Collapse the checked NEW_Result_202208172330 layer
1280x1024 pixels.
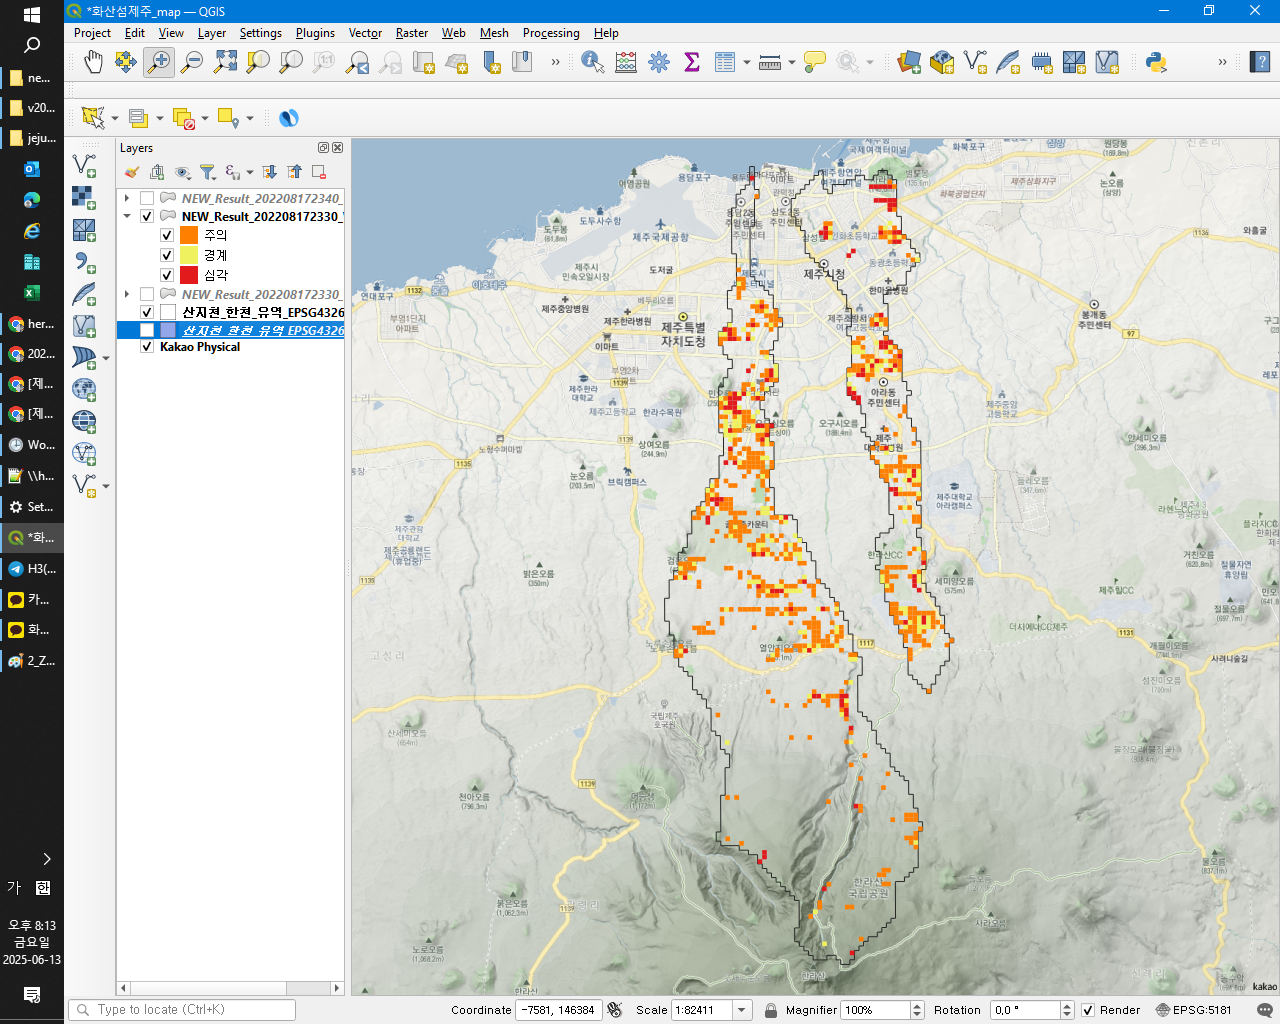pos(127,216)
